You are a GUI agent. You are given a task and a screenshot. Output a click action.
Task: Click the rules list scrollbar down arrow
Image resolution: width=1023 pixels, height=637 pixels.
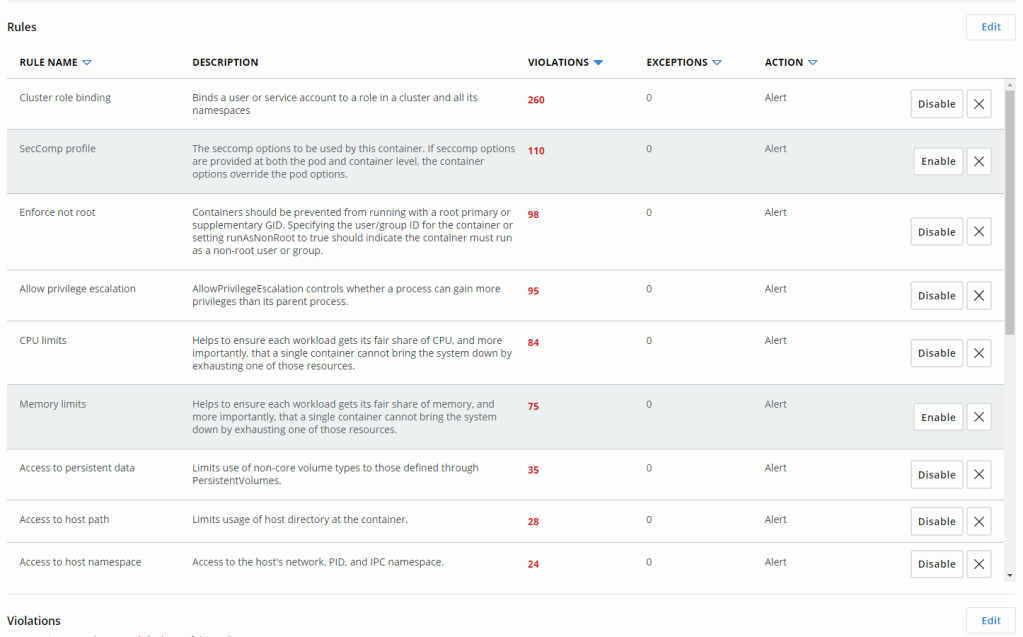1009,575
